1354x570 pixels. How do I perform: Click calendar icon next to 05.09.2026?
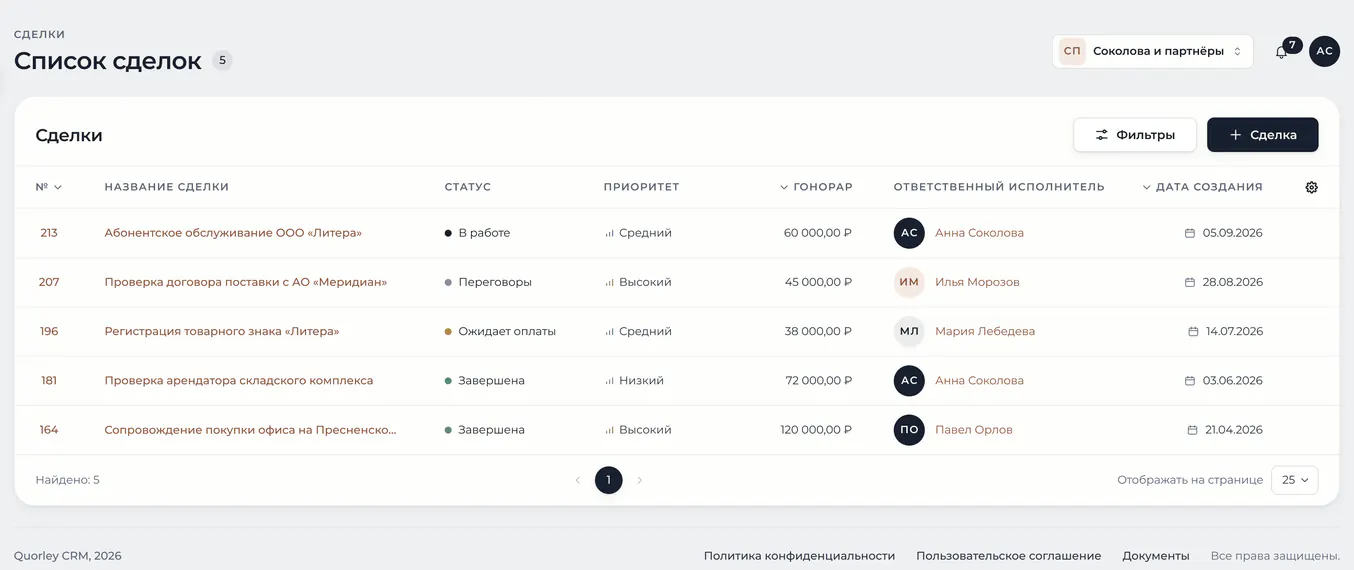point(1190,233)
